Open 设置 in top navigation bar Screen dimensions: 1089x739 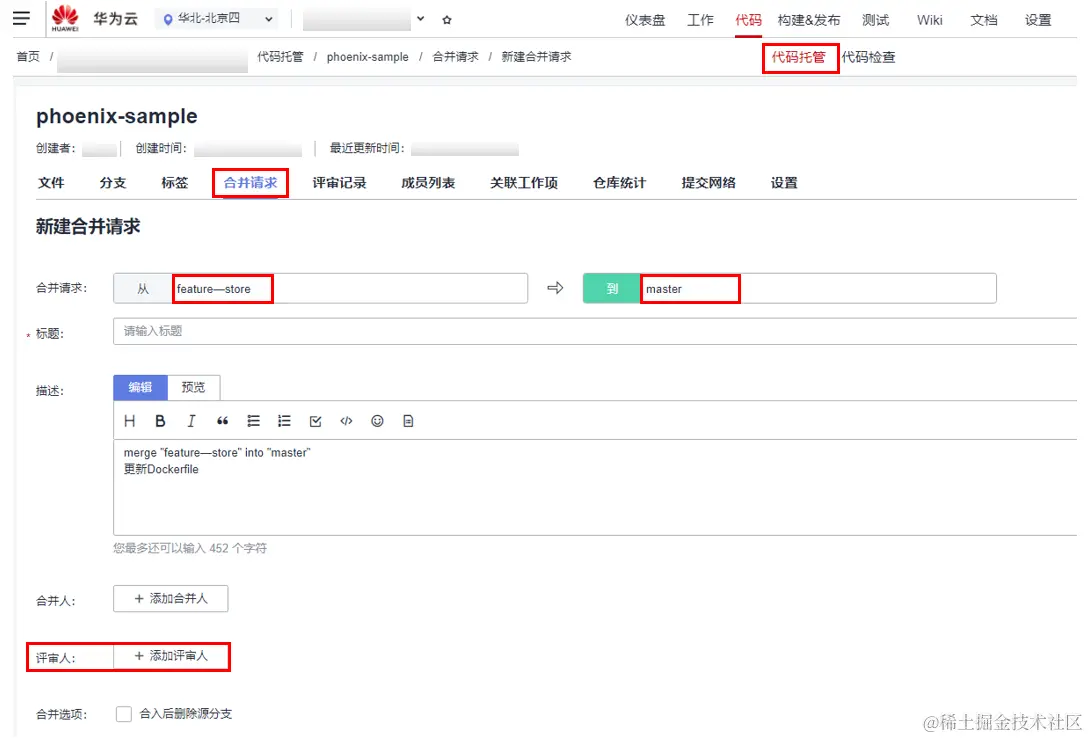(1038, 20)
